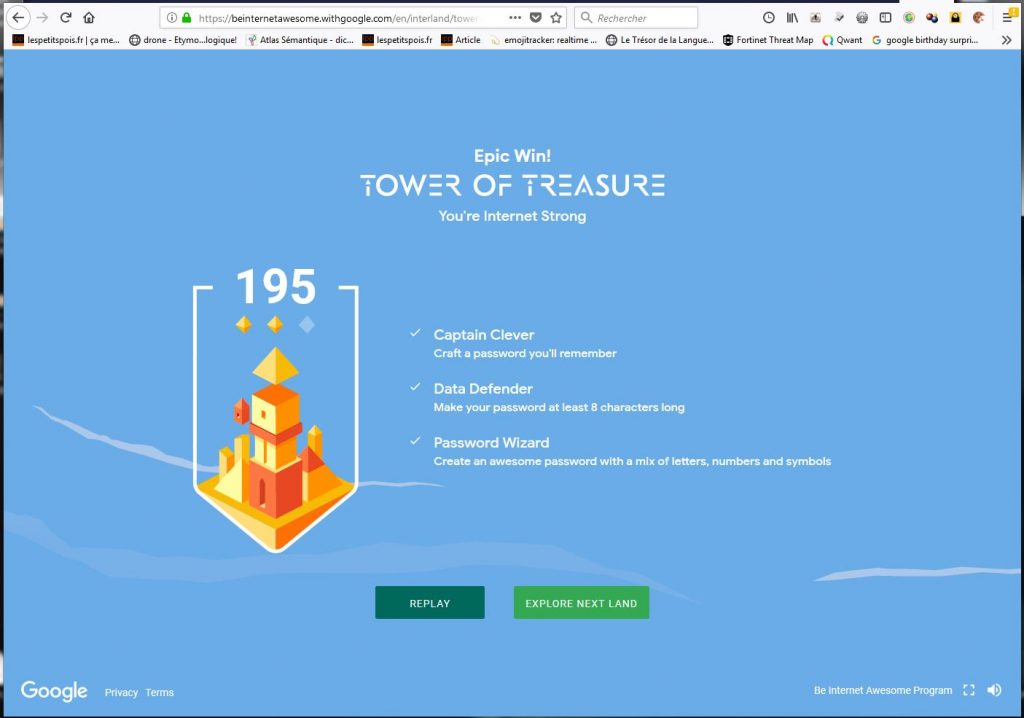Mute the game sound with speaker icon
1024x718 pixels.
pyautogui.click(x=994, y=690)
